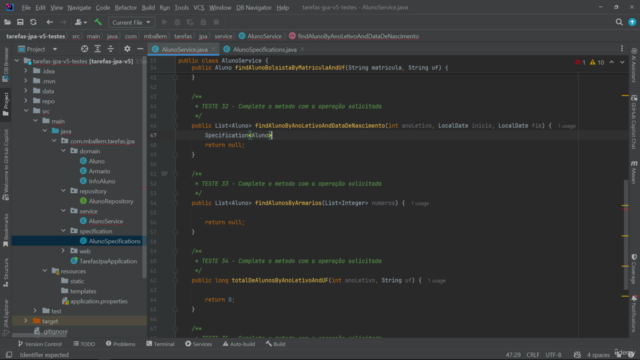Open the TODO tool window
The width and height of the screenshot is (640, 360).
tap(84, 344)
